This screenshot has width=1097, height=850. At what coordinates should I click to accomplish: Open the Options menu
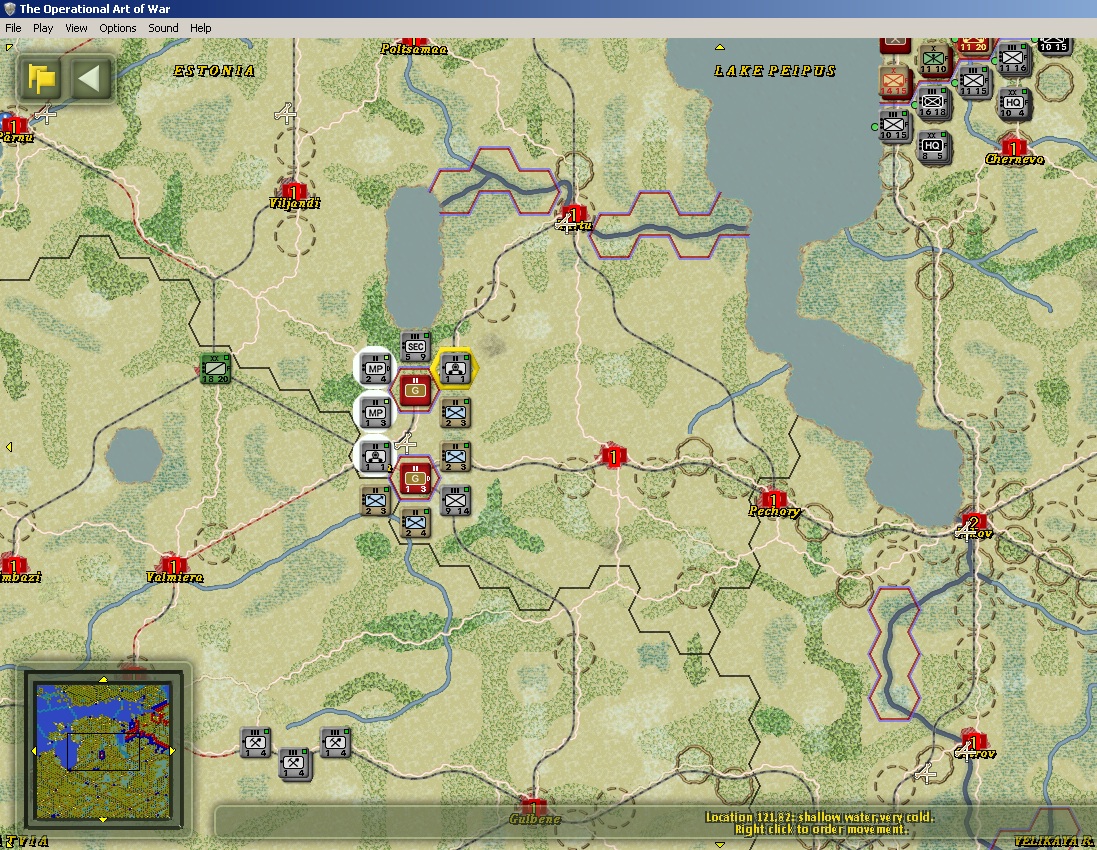(x=118, y=28)
